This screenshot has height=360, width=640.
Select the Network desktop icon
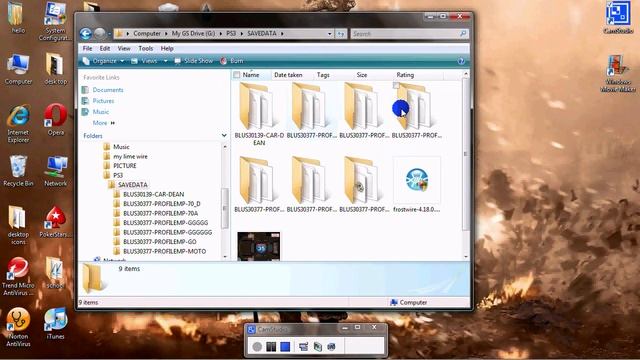click(x=56, y=171)
